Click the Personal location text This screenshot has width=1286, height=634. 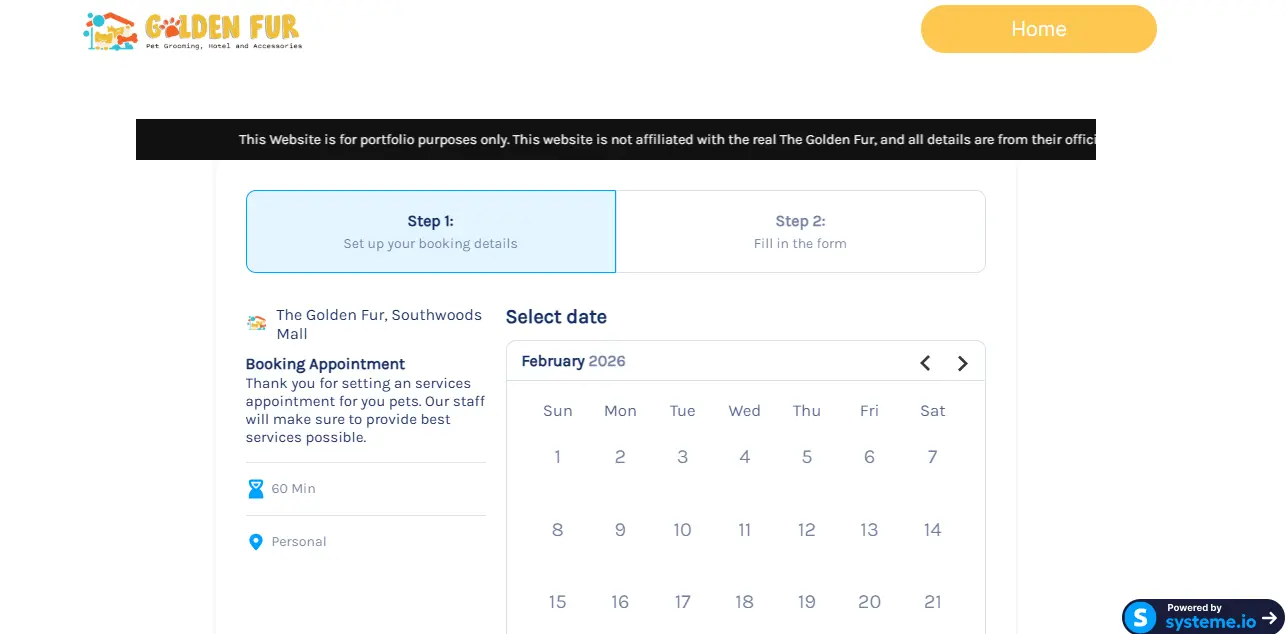pos(299,542)
